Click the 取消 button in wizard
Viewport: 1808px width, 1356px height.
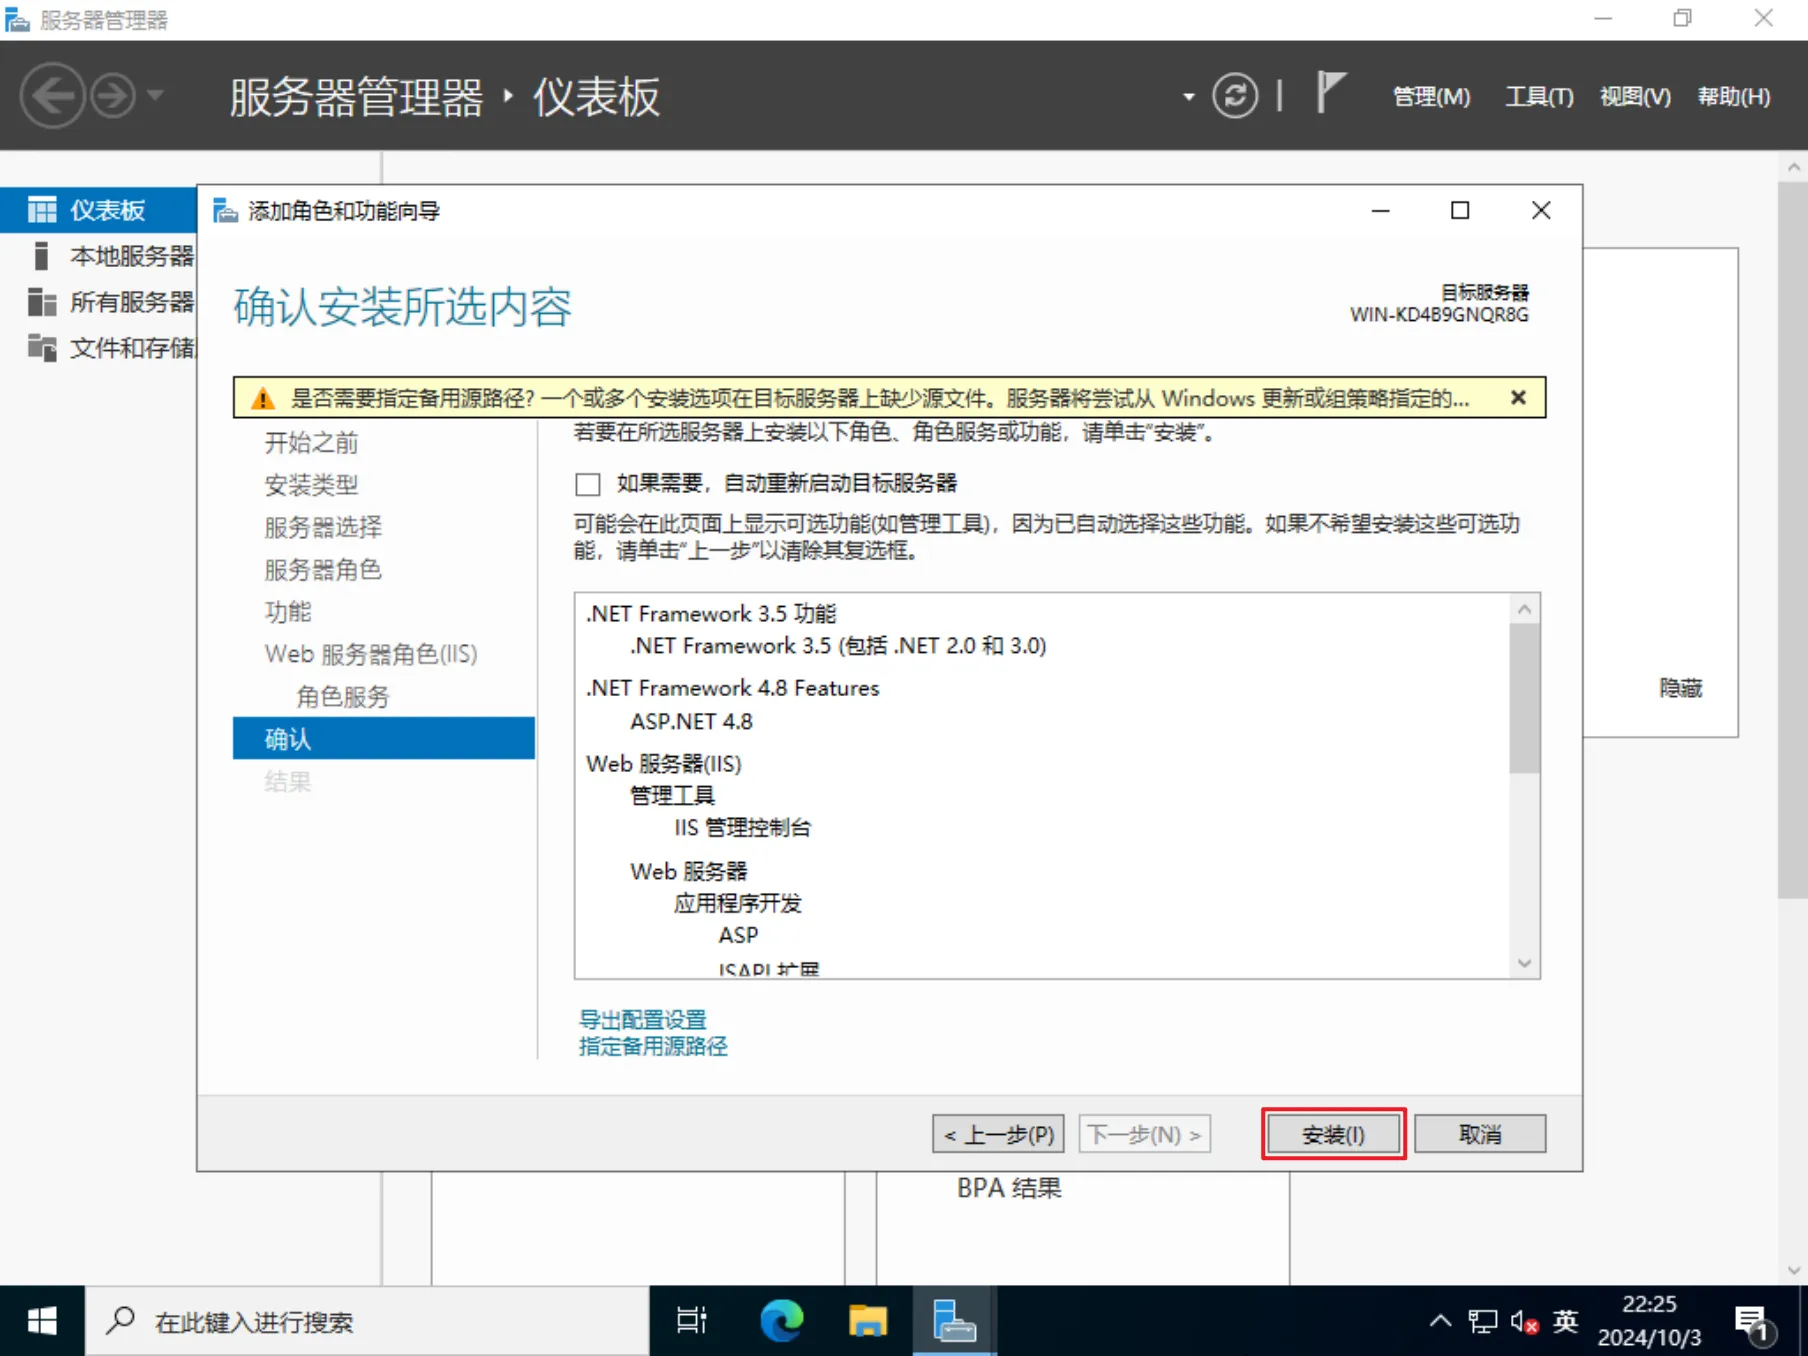pos(1480,1135)
